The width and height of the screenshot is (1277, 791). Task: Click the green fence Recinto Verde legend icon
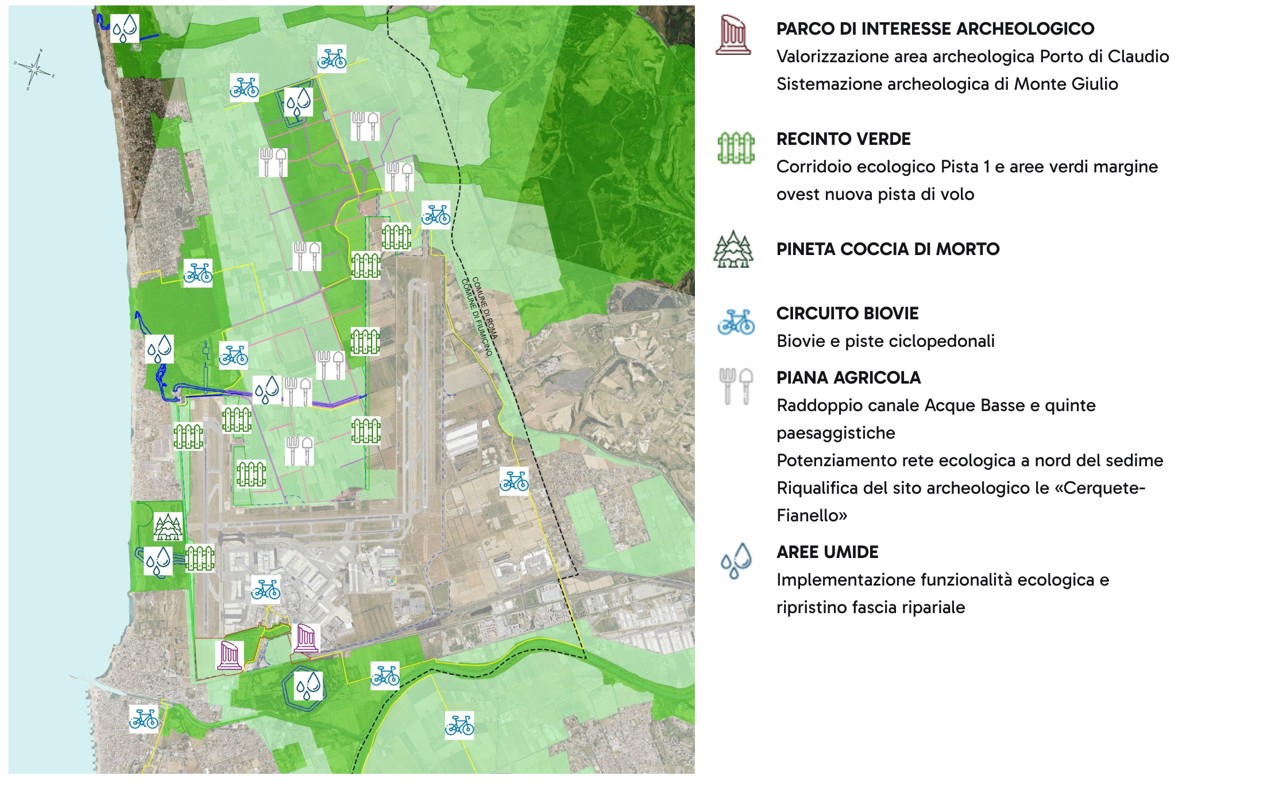(736, 148)
